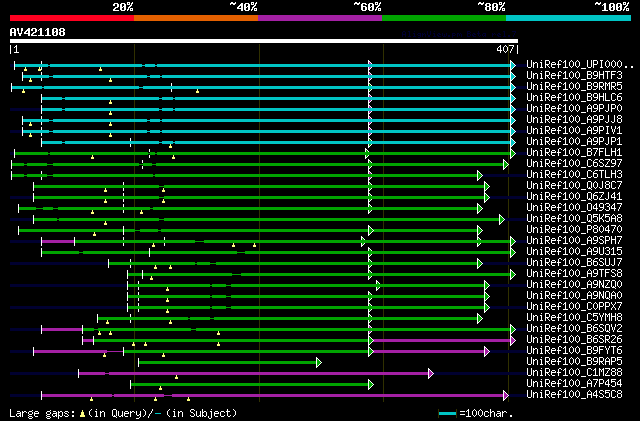Click the cyan 100char scale bar
This screenshot has width=640, height=421.
(447, 414)
